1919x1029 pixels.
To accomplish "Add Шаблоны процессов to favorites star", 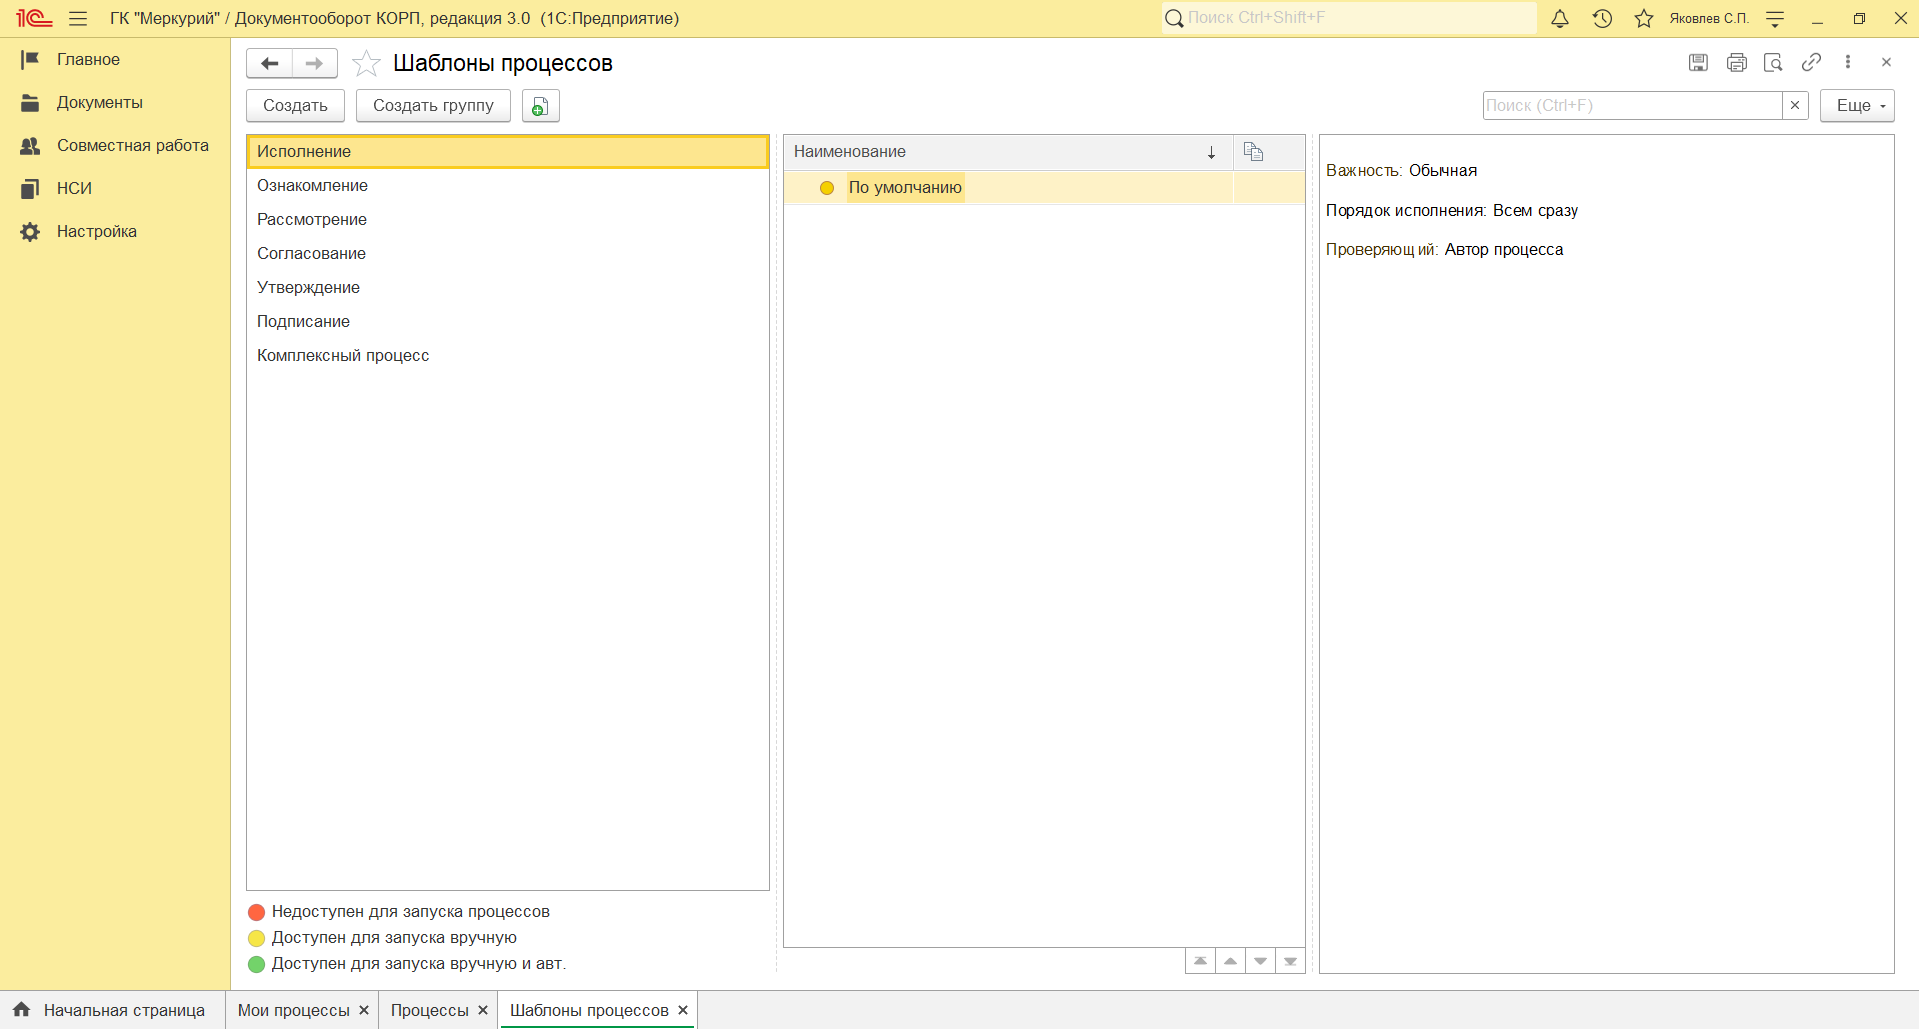I will point(366,63).
